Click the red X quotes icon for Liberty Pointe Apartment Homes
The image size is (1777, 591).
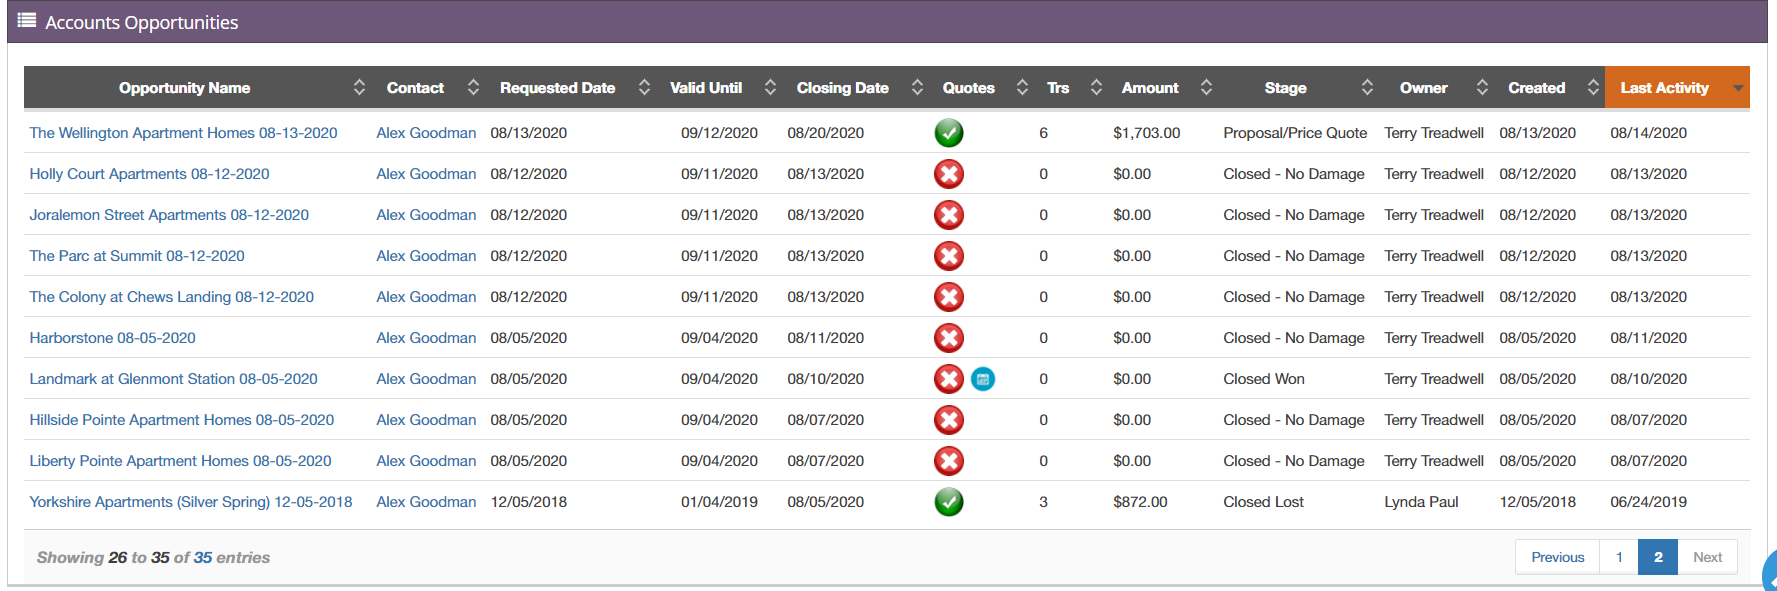point(949,461)
